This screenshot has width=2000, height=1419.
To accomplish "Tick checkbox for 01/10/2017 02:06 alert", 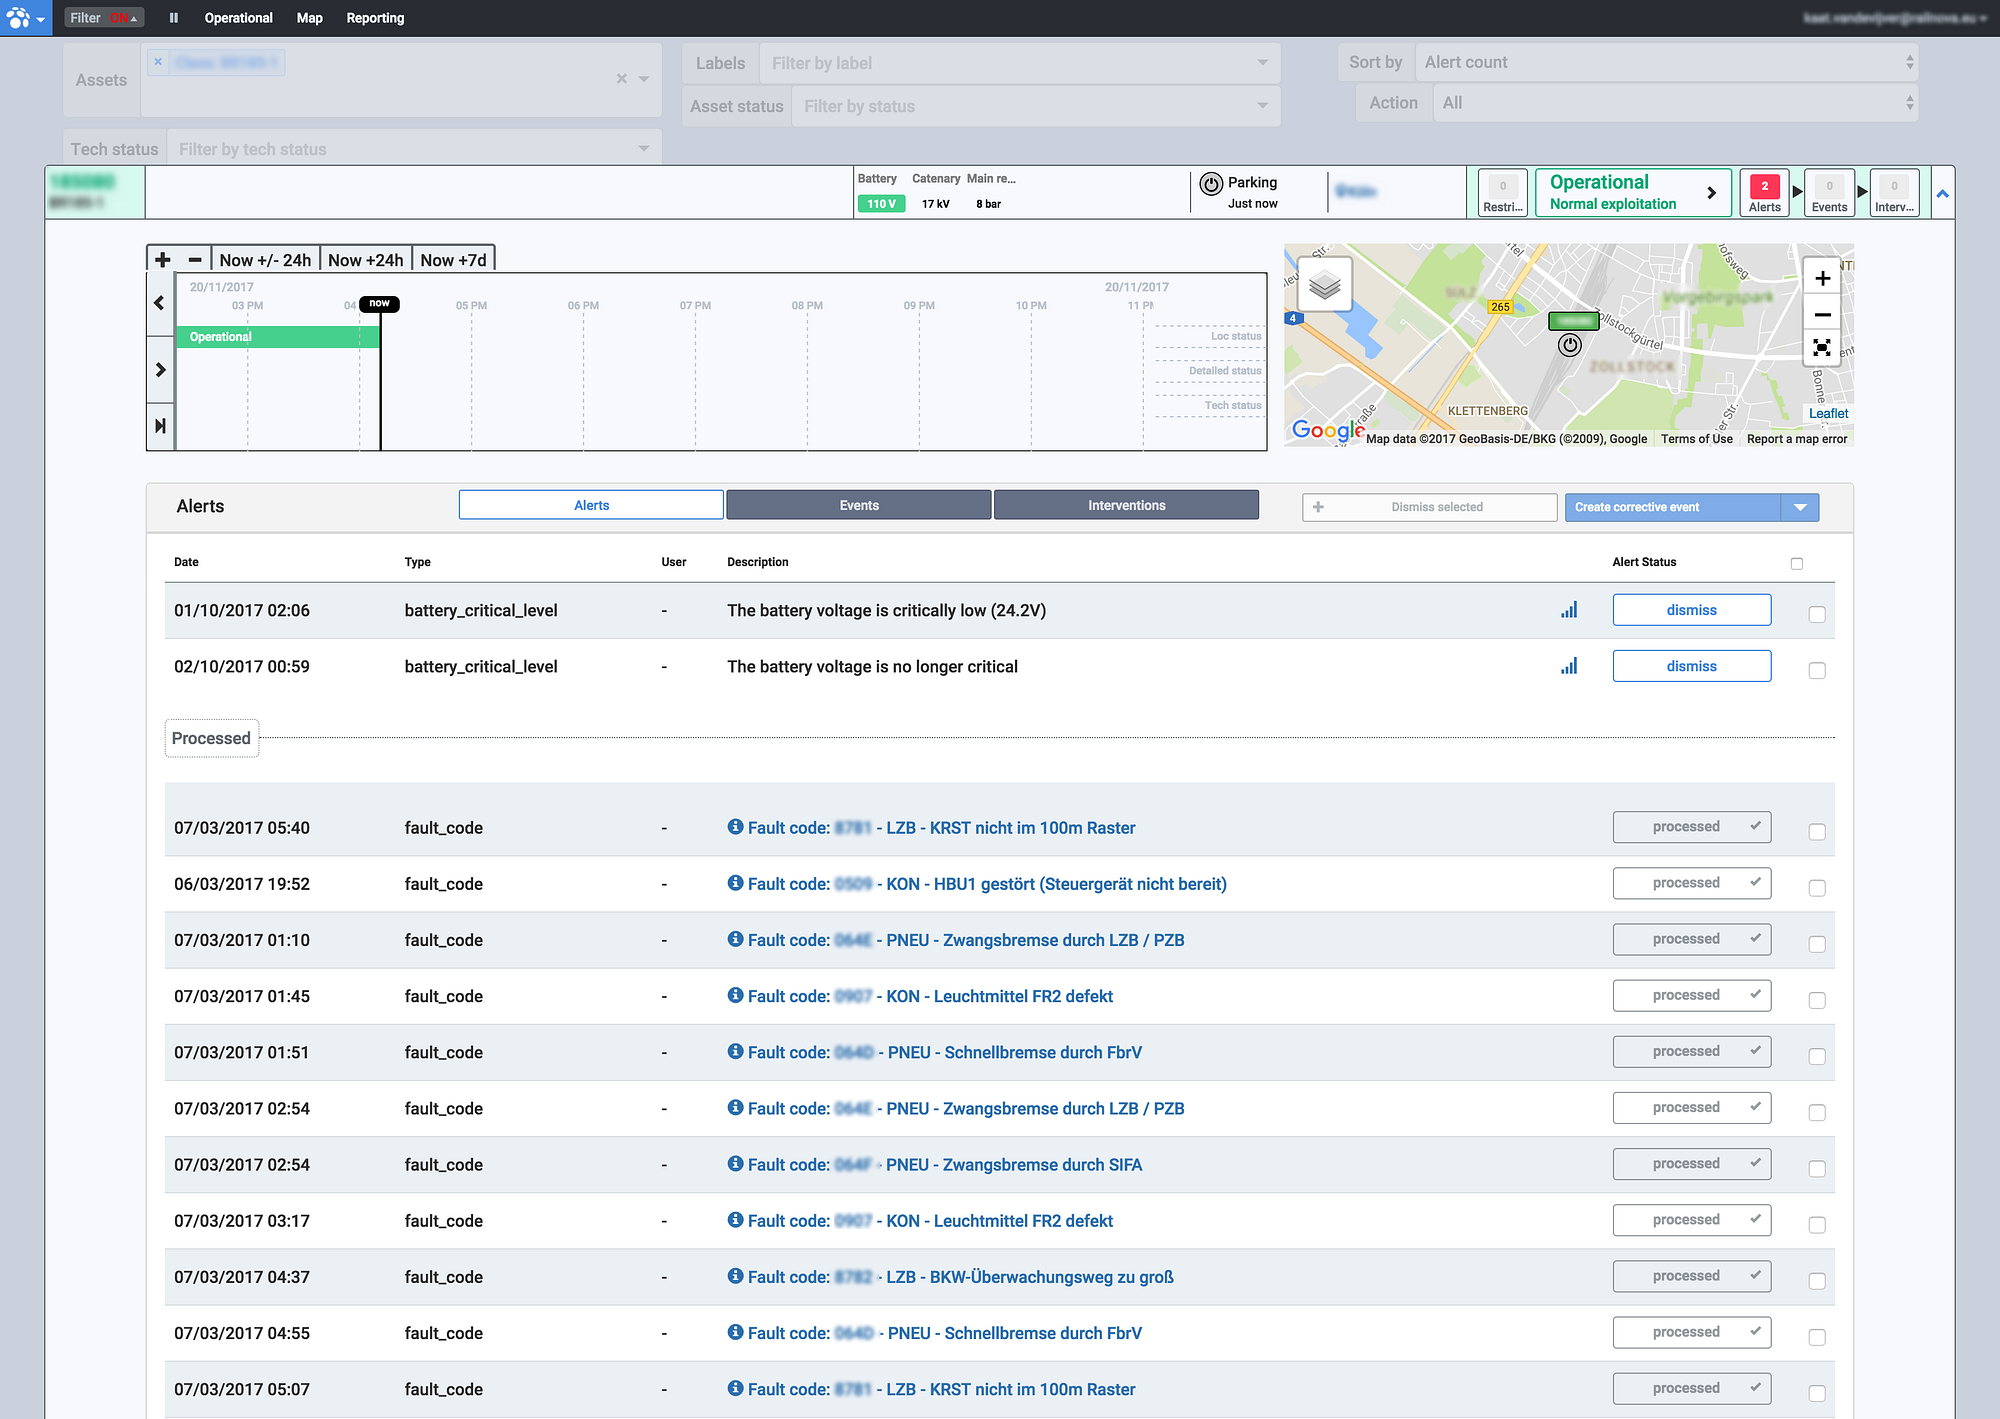I will tap(1817, 615).
